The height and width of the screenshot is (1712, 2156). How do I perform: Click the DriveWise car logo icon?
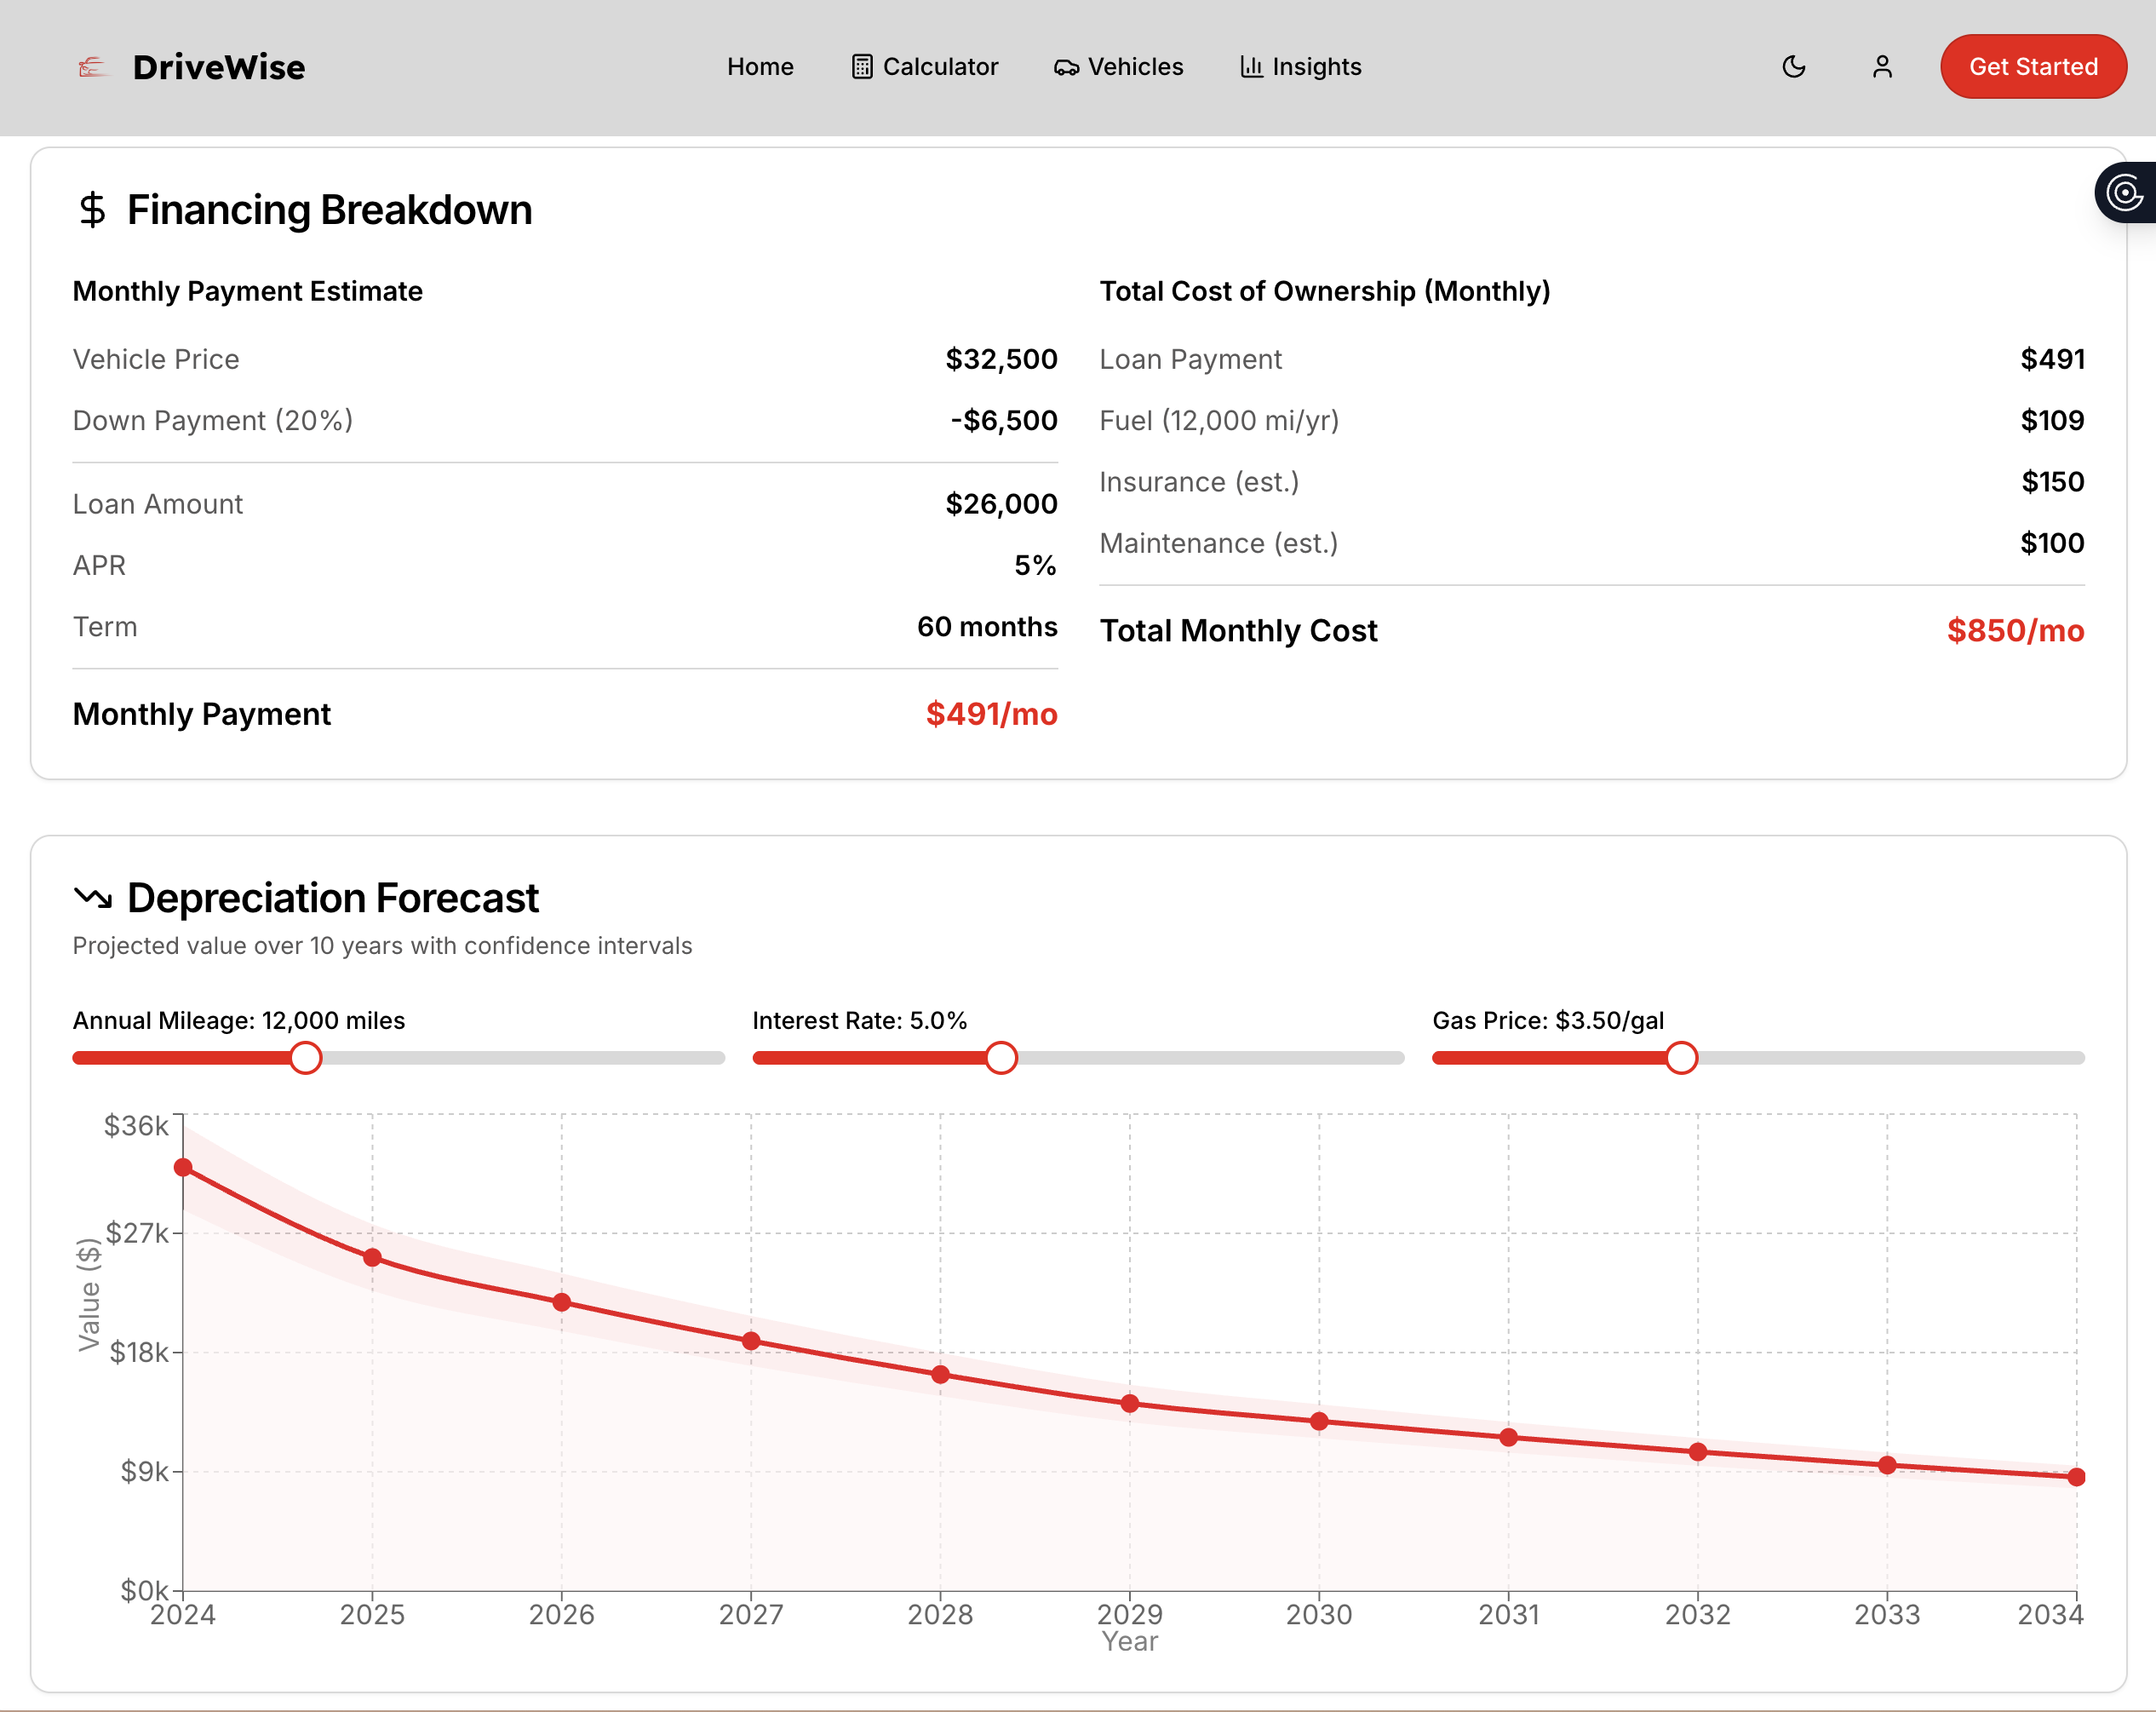pyautogui.click(x=92, y=67)
